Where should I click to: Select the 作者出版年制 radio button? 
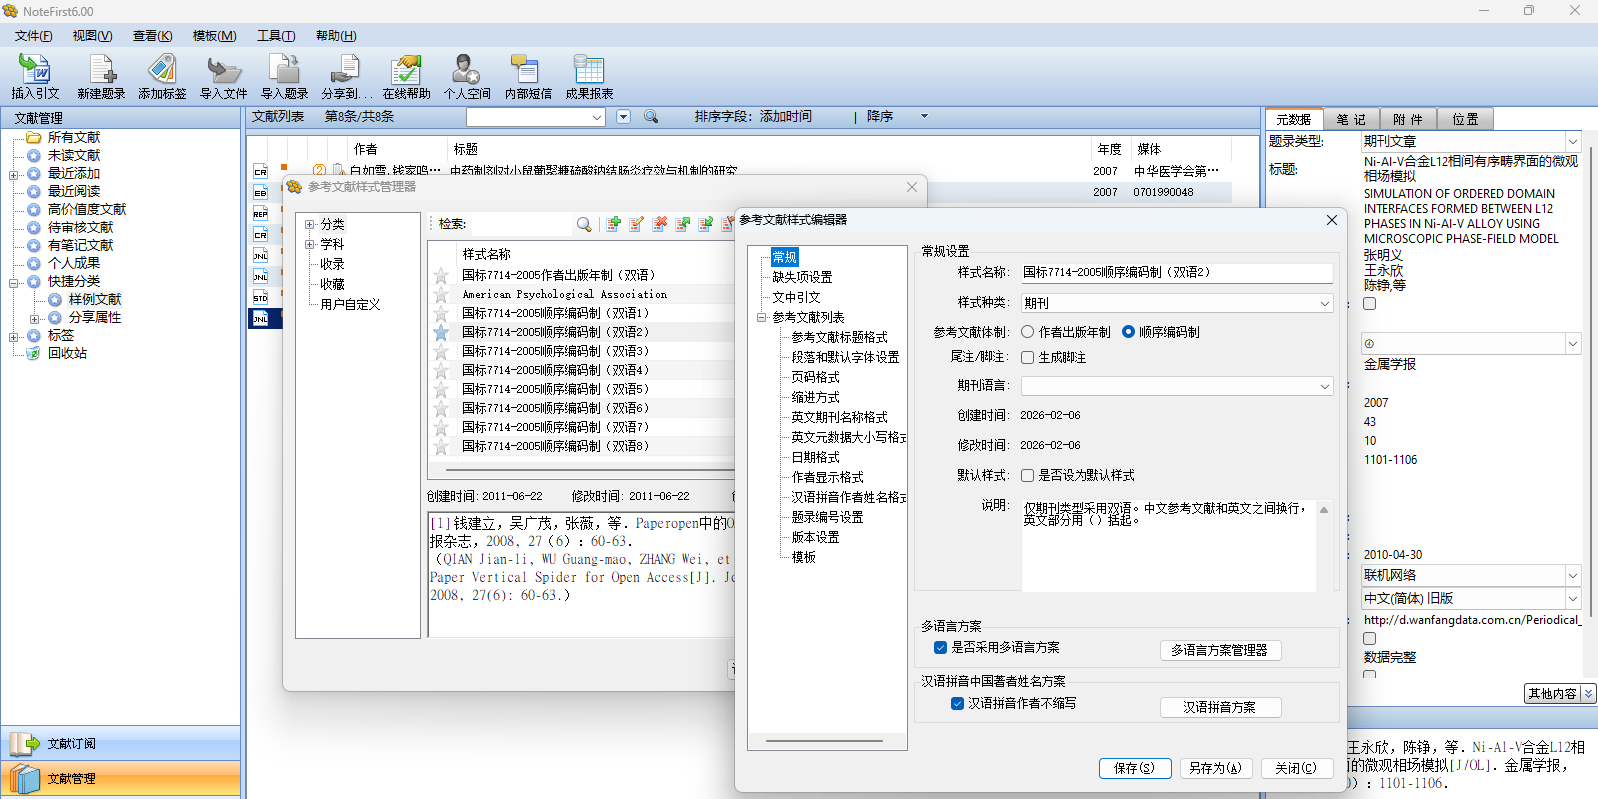(x=1028, y=332)
